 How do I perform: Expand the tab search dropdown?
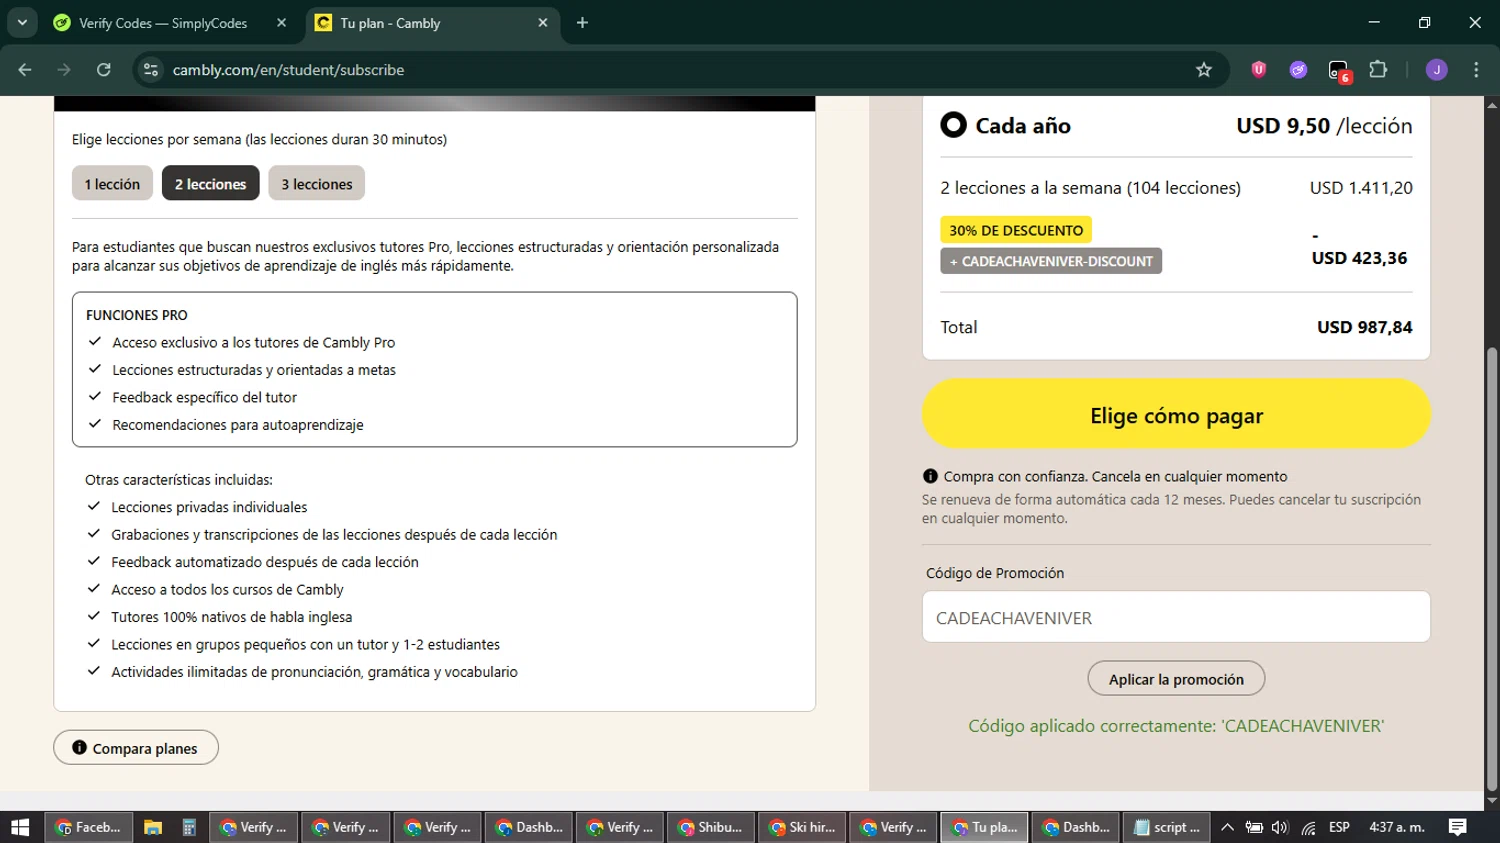[22, 23]
